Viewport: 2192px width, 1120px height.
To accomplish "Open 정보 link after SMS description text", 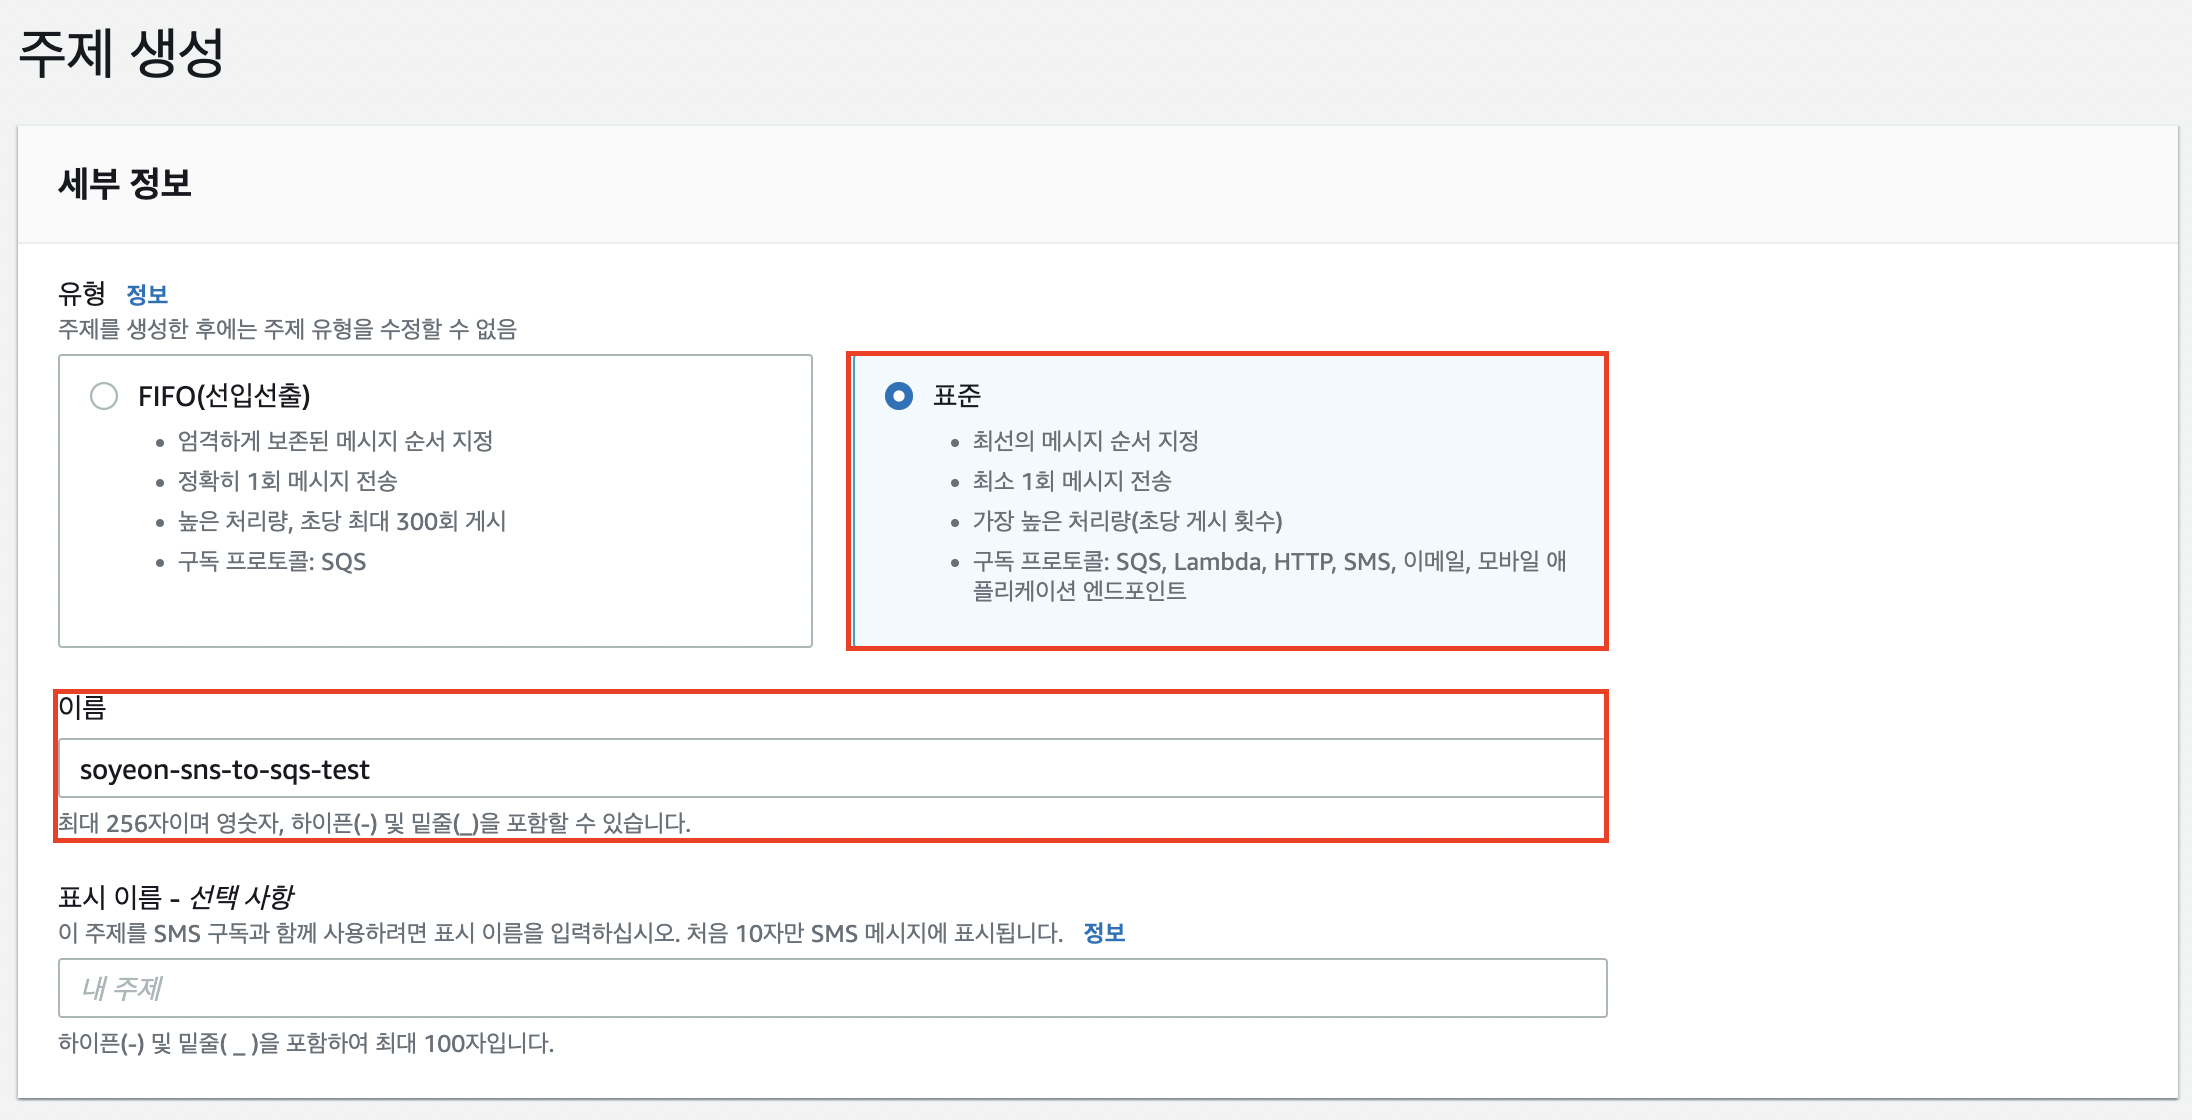I will coord(1104,933).
